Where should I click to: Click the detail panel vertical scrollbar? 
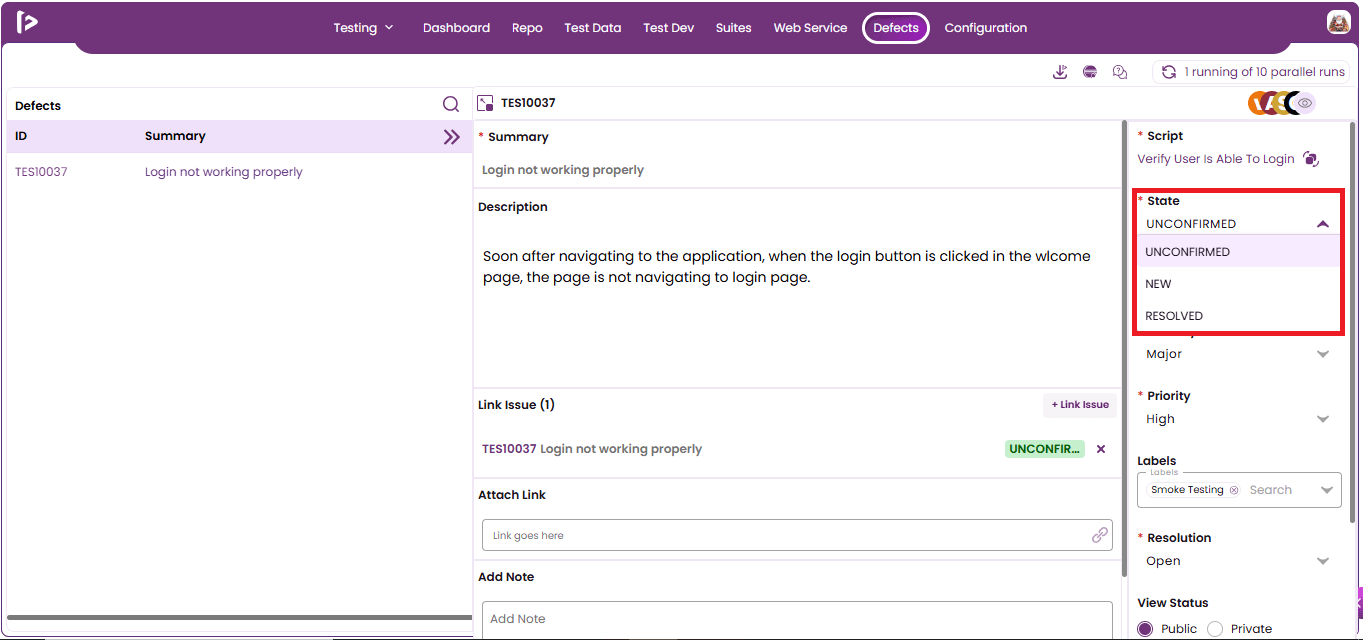coord(1126,350)
